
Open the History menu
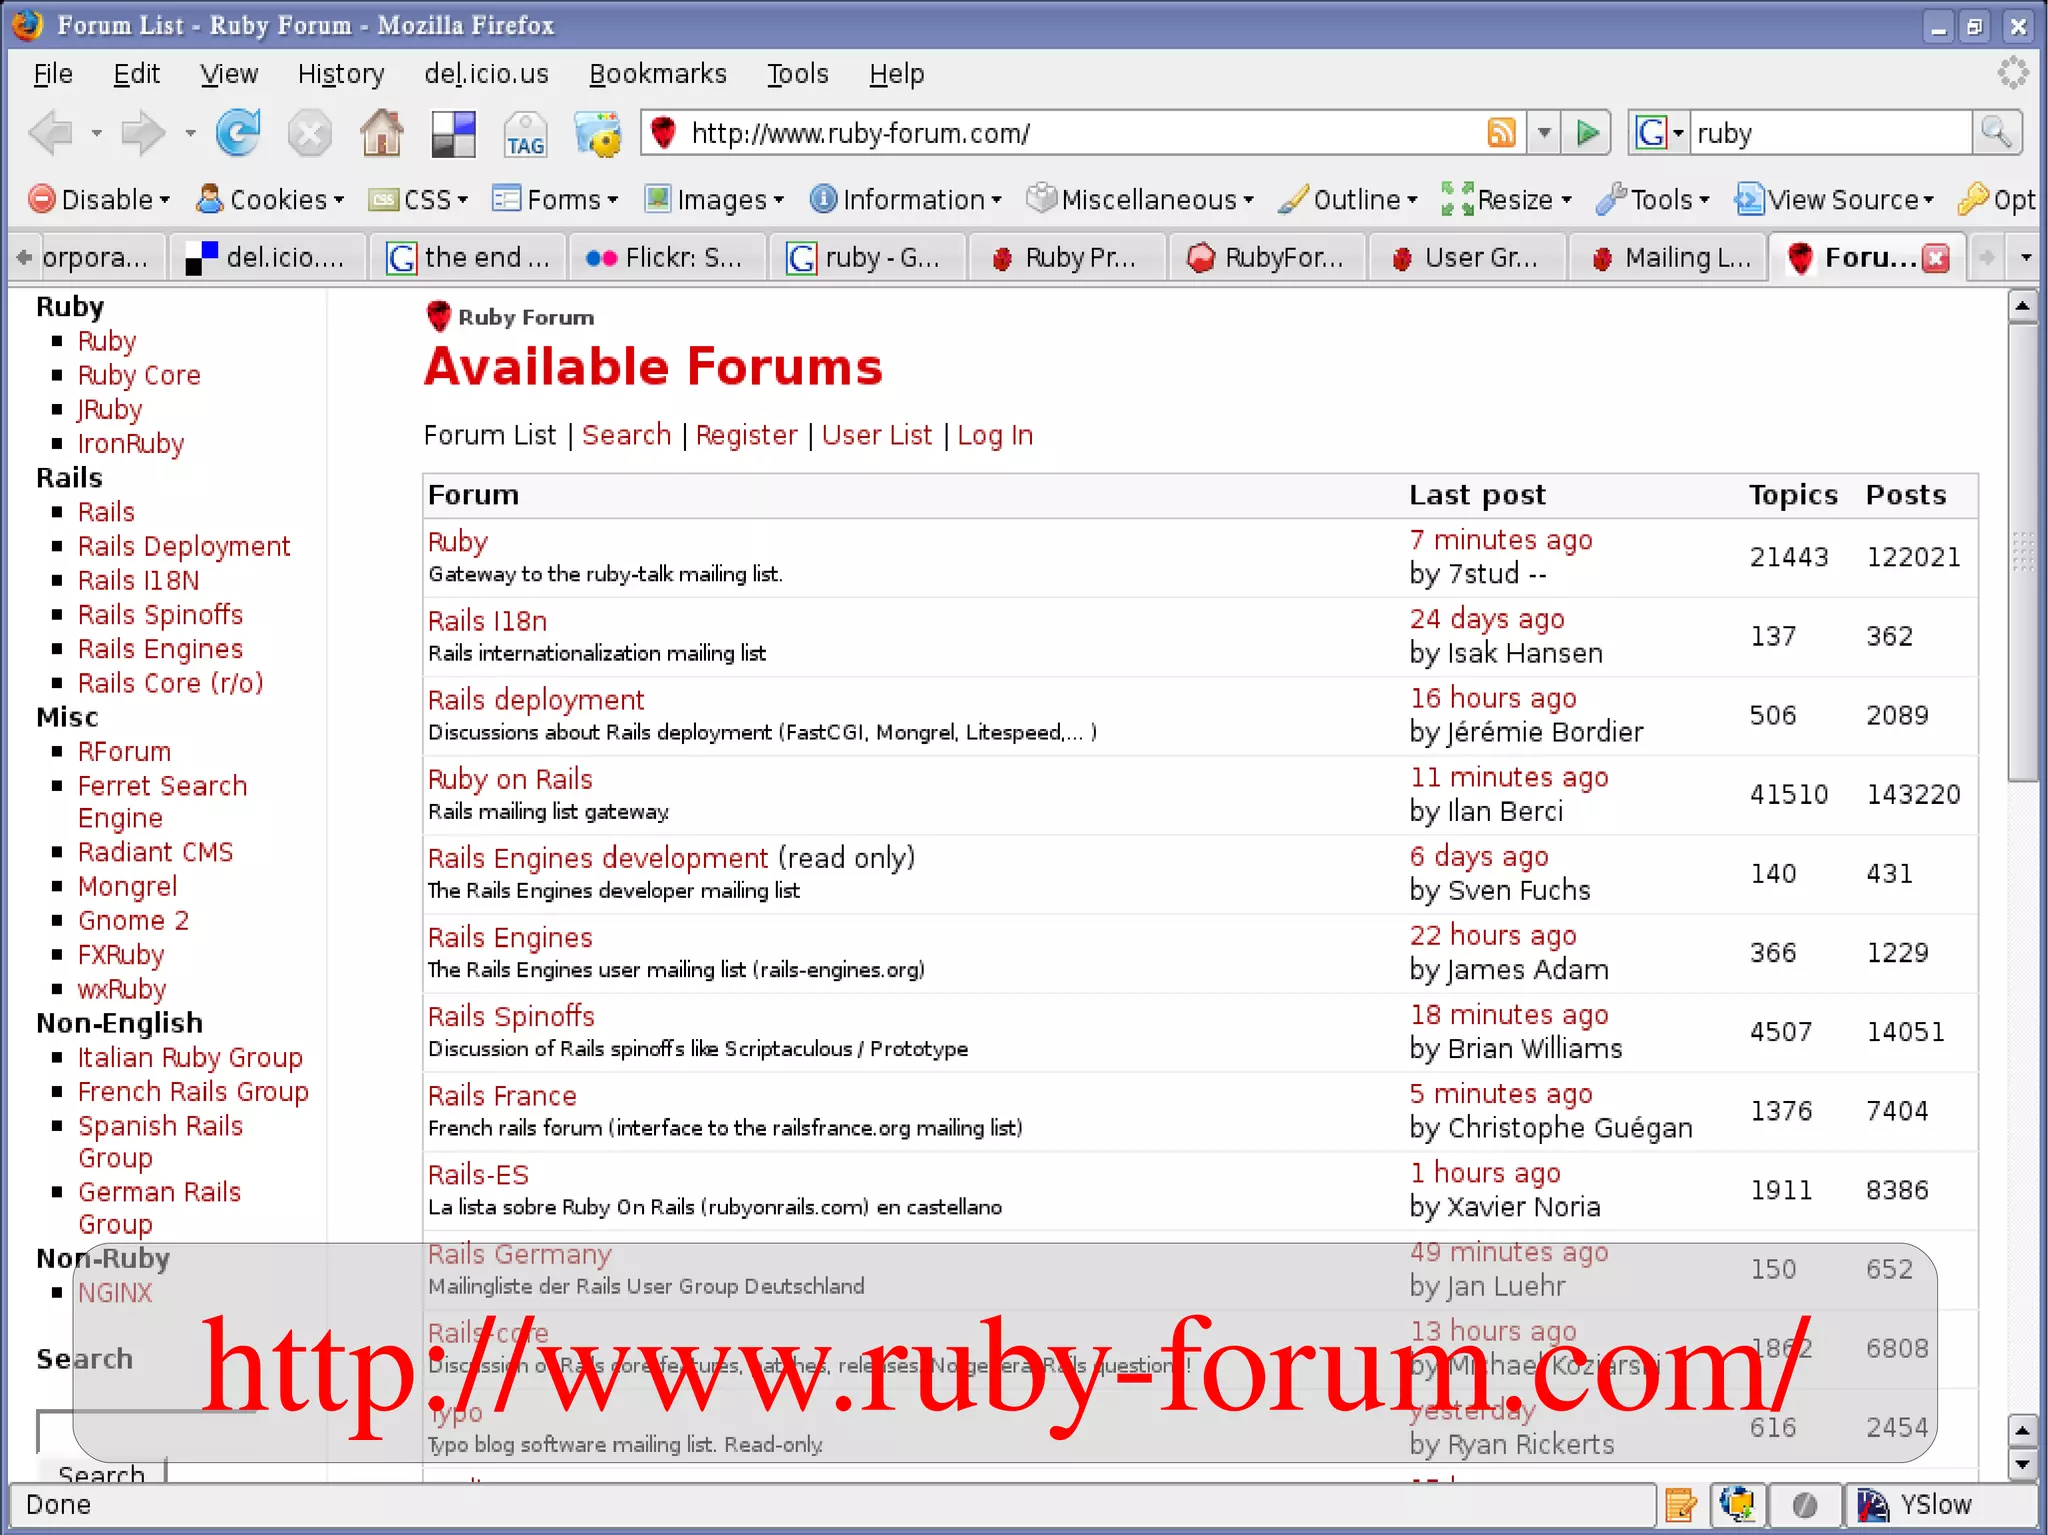coord(341,74)
